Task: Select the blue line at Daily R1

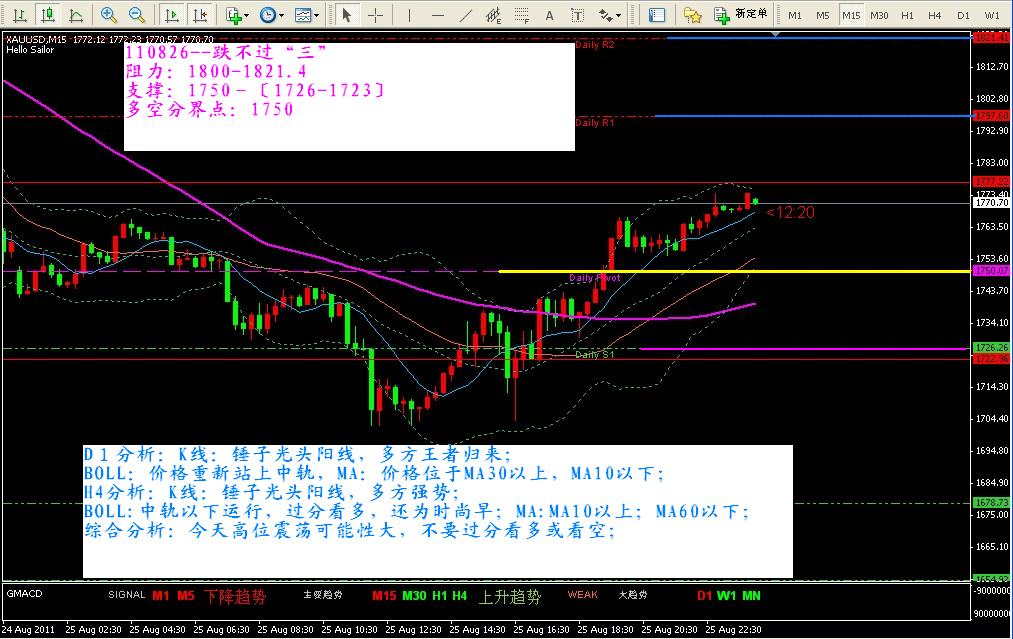Action: click(813, 116)
